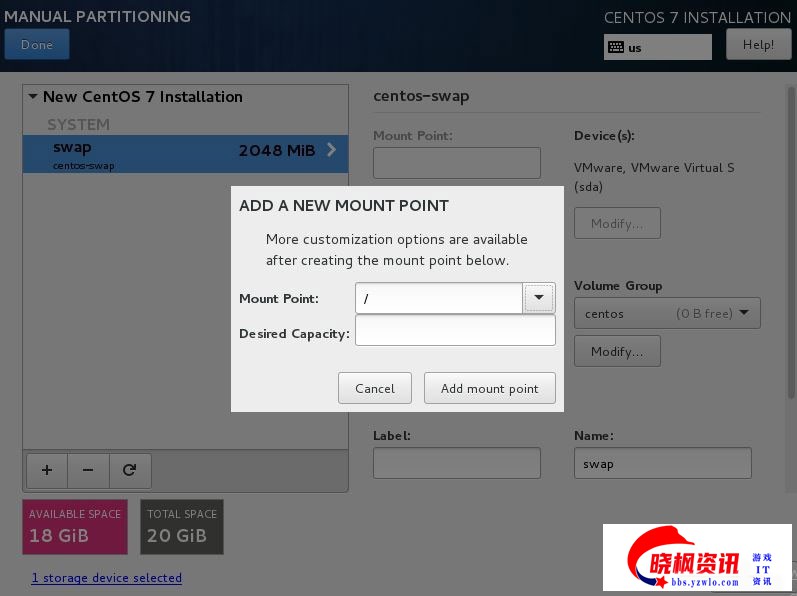Click the Mount Point text entry in dialog
The height and width of the screenshot is (596, 797).
pos(439,298)
